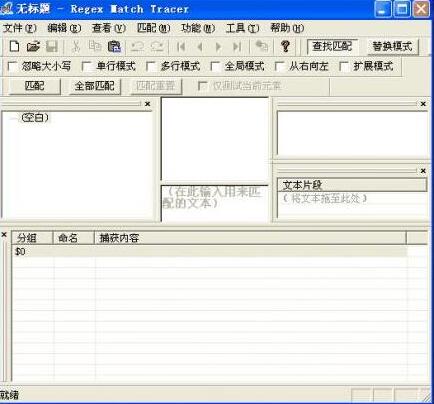Click the Redo arrow icon
The width and height of the screenshot is (434, 404).
pyautogui.click(x=157, y=46)
